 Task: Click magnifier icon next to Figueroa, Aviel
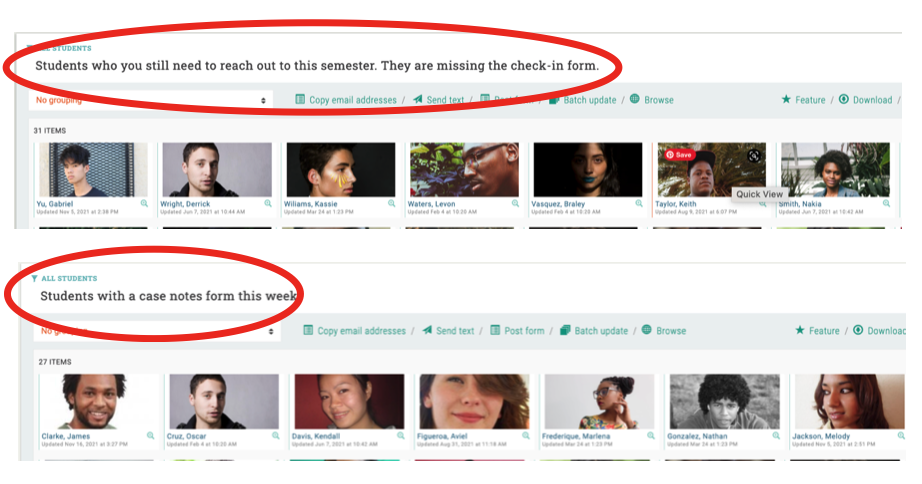click(x=526, y=436)
